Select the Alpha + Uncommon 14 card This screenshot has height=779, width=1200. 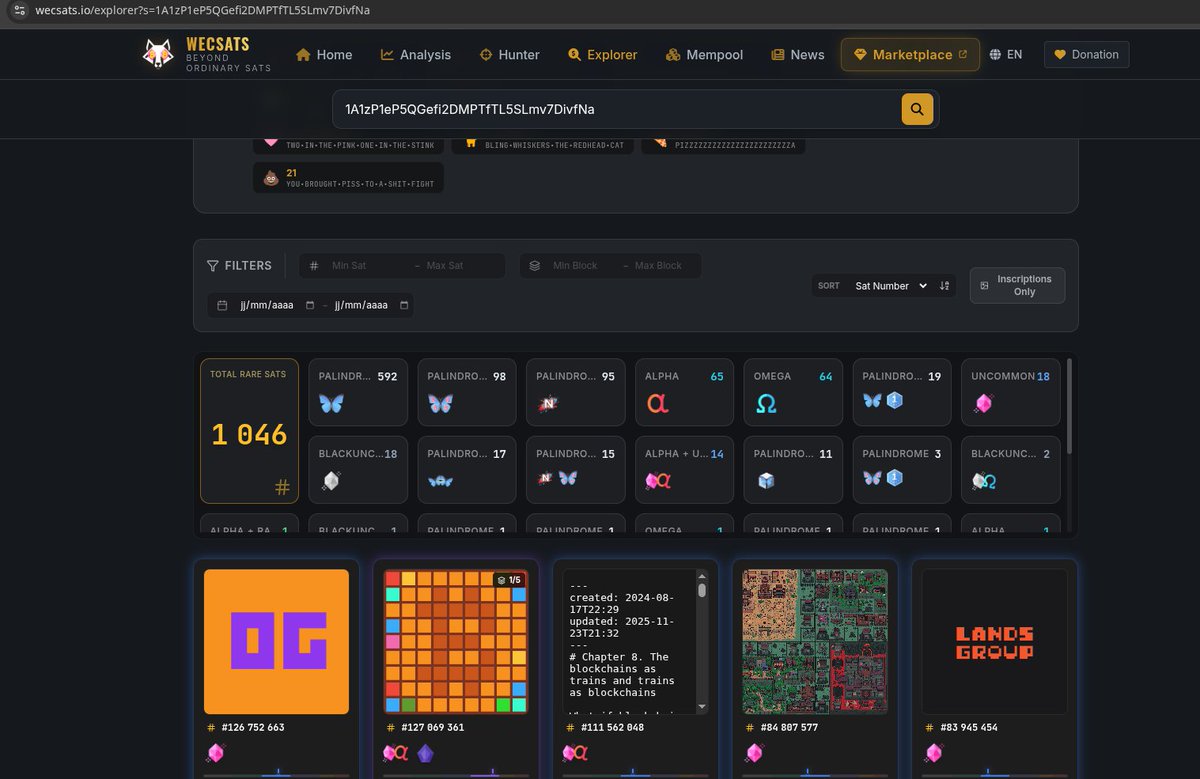pos(684,469)
